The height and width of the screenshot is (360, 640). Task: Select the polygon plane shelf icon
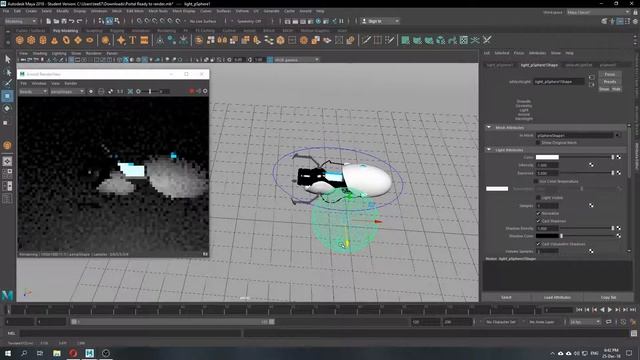point(78,40)
